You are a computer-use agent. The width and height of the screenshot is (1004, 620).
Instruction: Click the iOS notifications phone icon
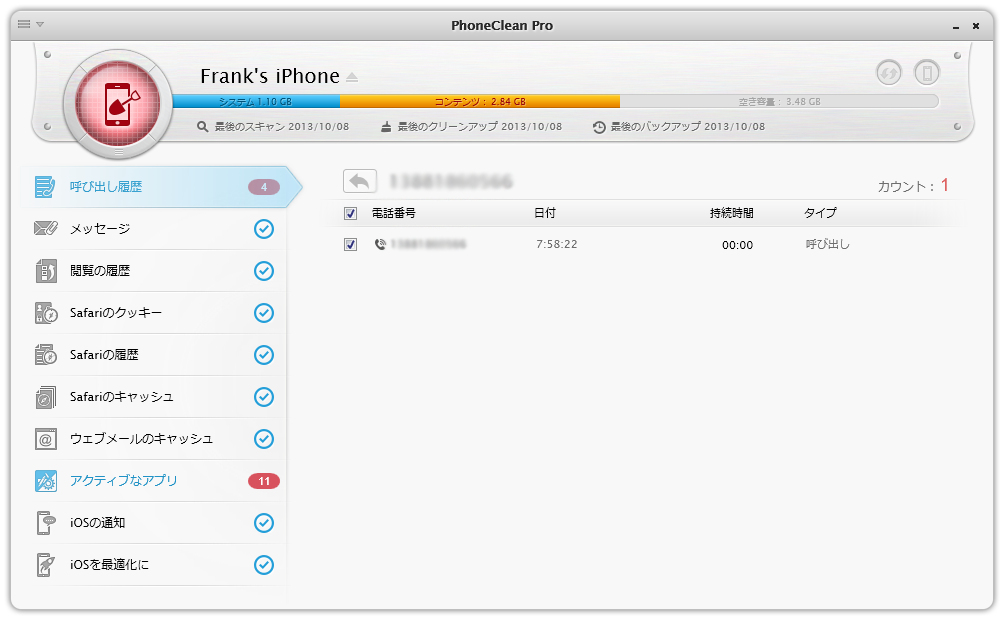click(x=45, y=523)
